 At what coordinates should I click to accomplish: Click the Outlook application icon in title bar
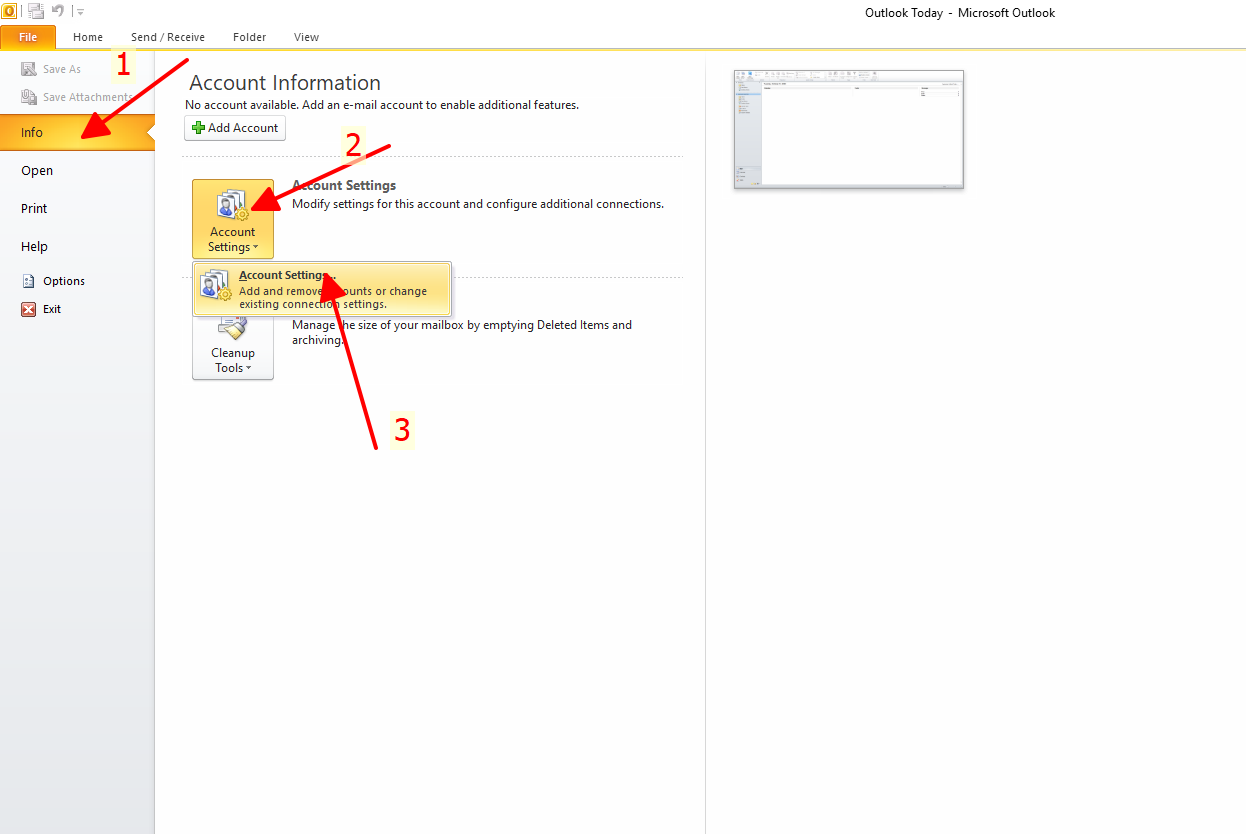(x=9, y=11)
